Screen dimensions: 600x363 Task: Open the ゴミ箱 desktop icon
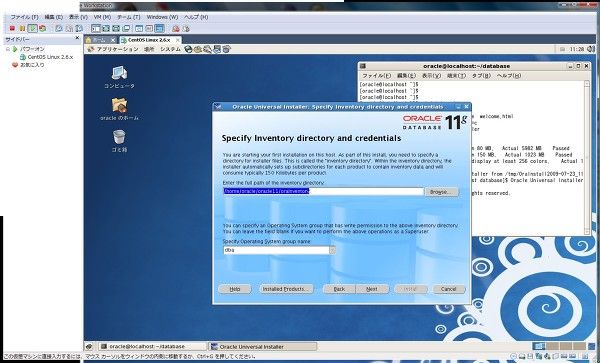(119, 140)
